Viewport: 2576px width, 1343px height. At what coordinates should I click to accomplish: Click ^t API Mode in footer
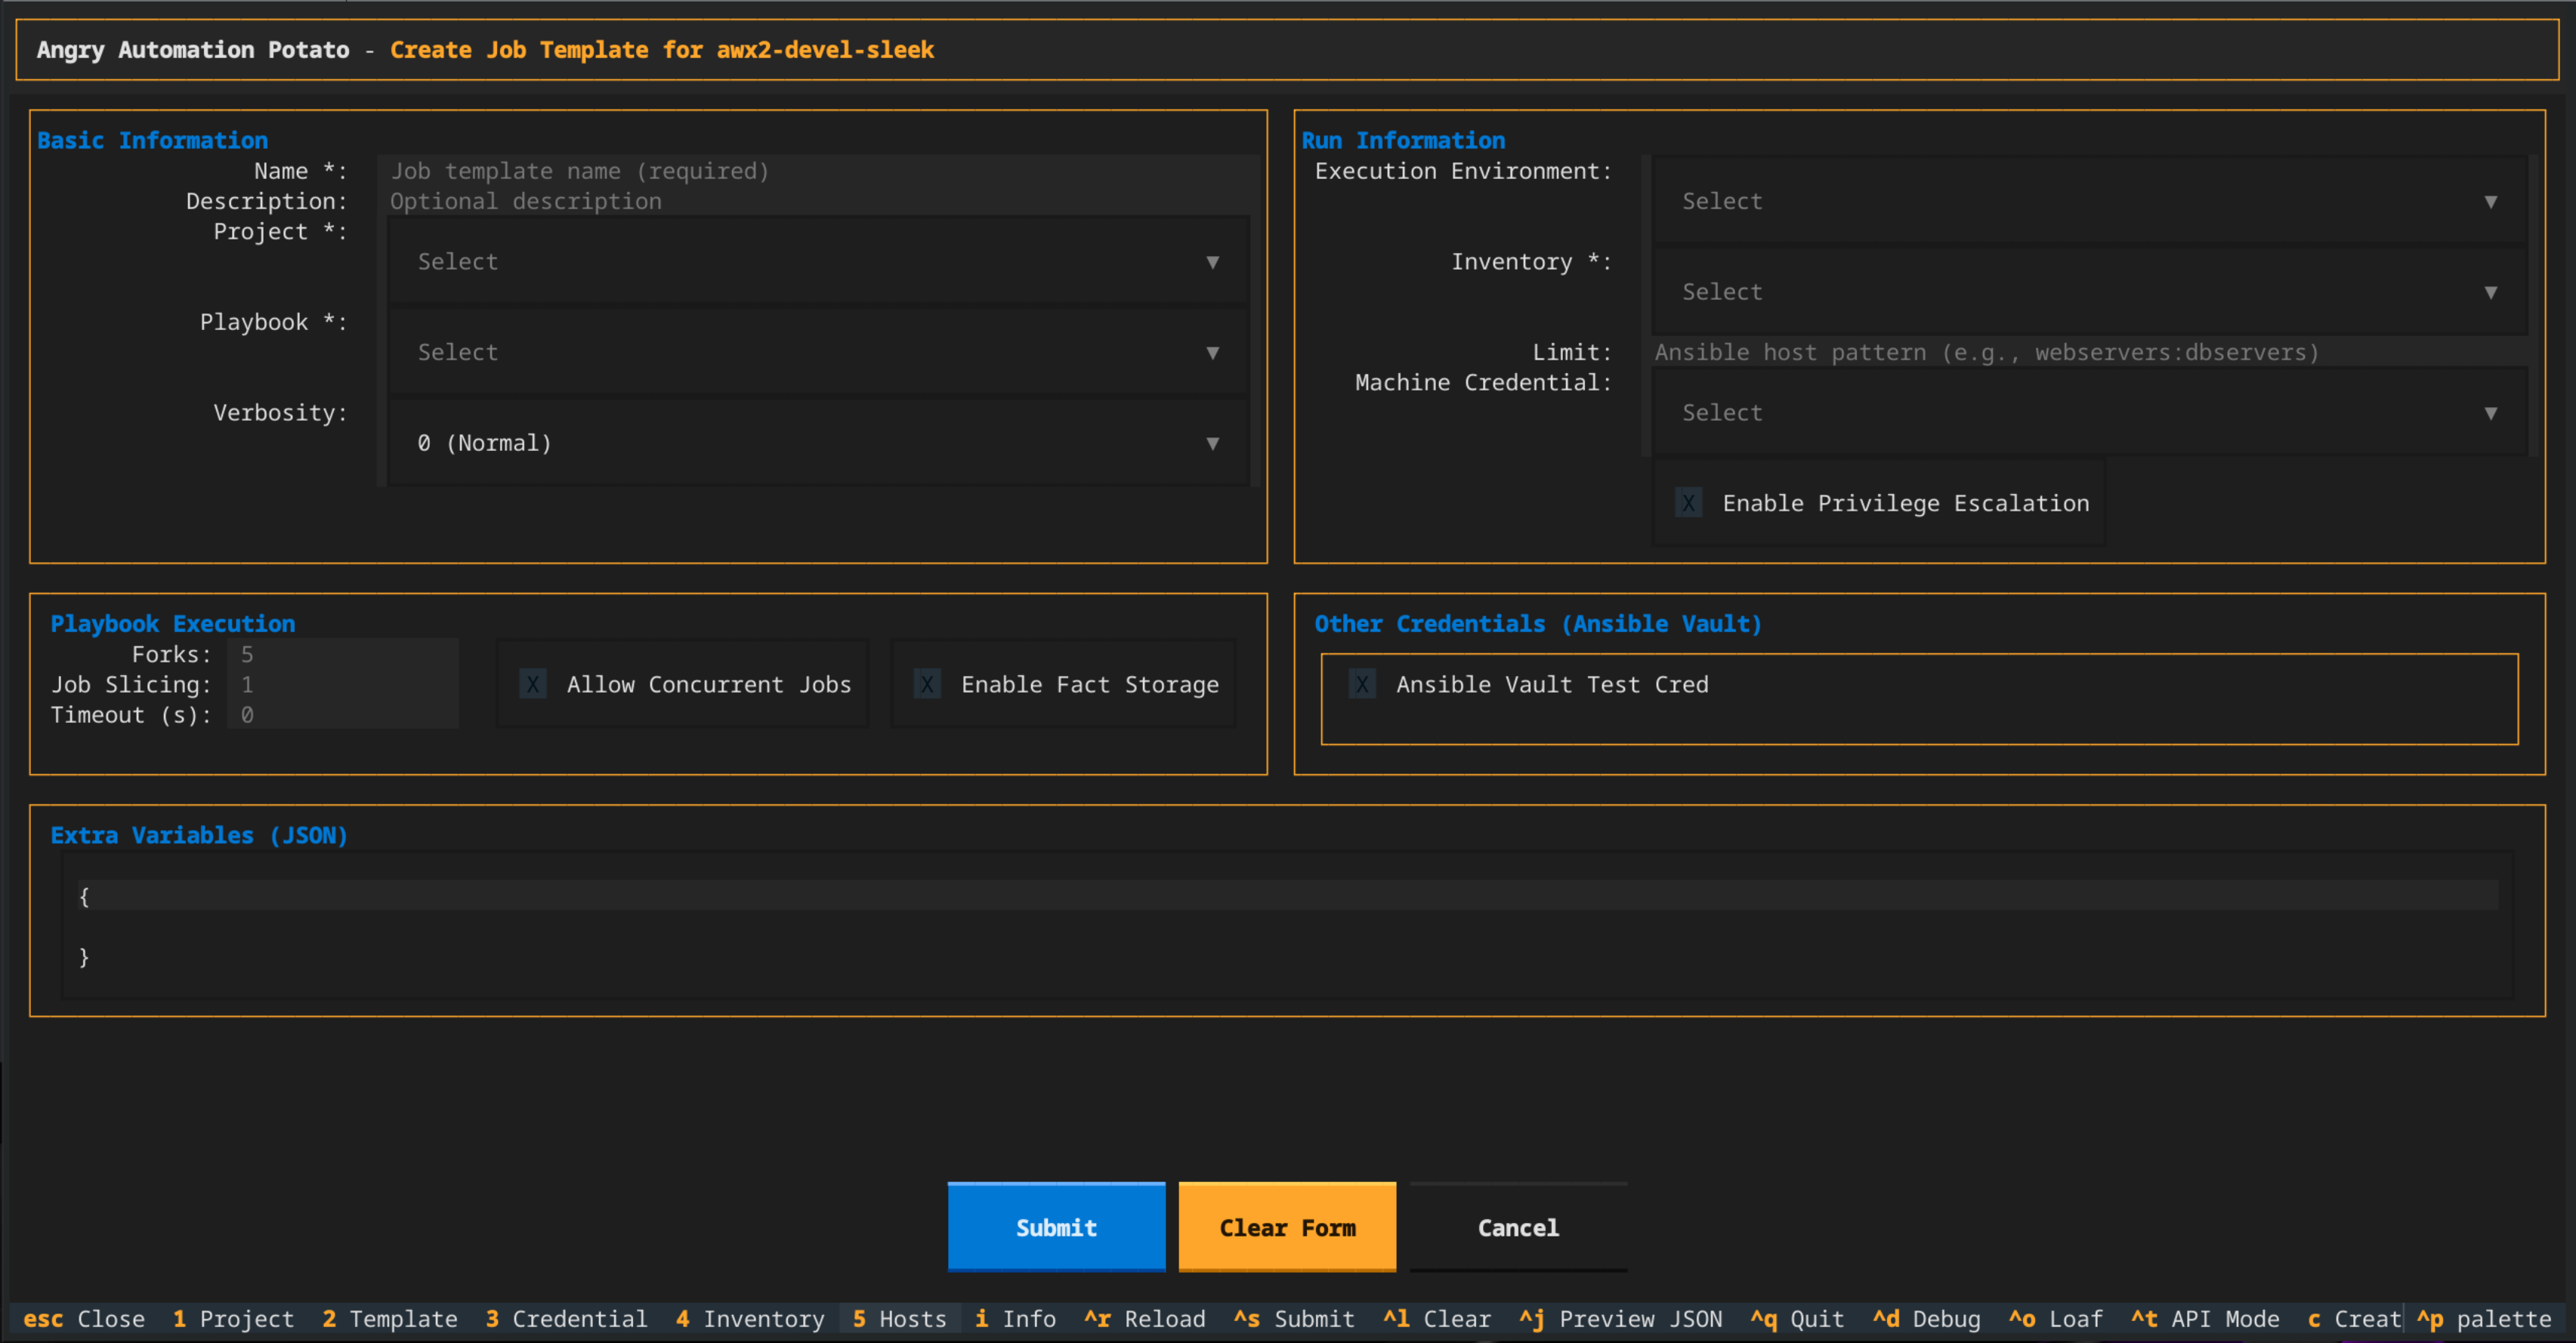[x=2205, y=1319]
